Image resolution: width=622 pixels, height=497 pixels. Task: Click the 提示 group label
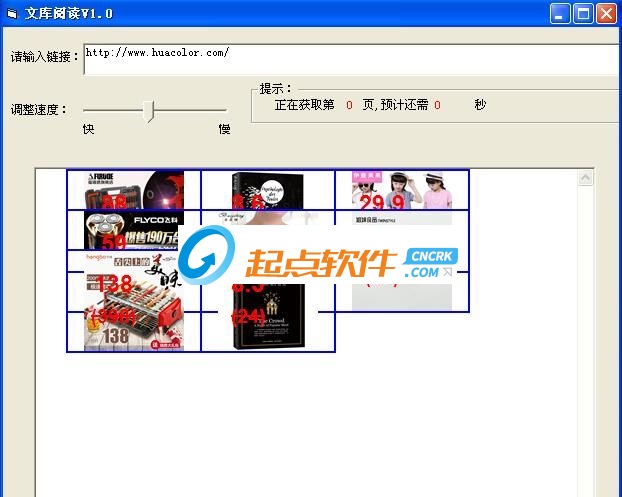click(276, 88)
